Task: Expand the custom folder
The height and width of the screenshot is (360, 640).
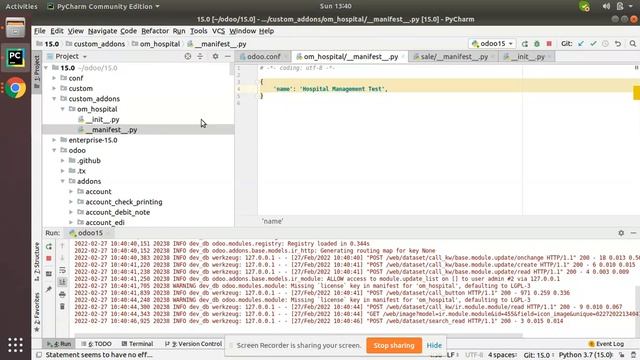Action: click(54, 88)
